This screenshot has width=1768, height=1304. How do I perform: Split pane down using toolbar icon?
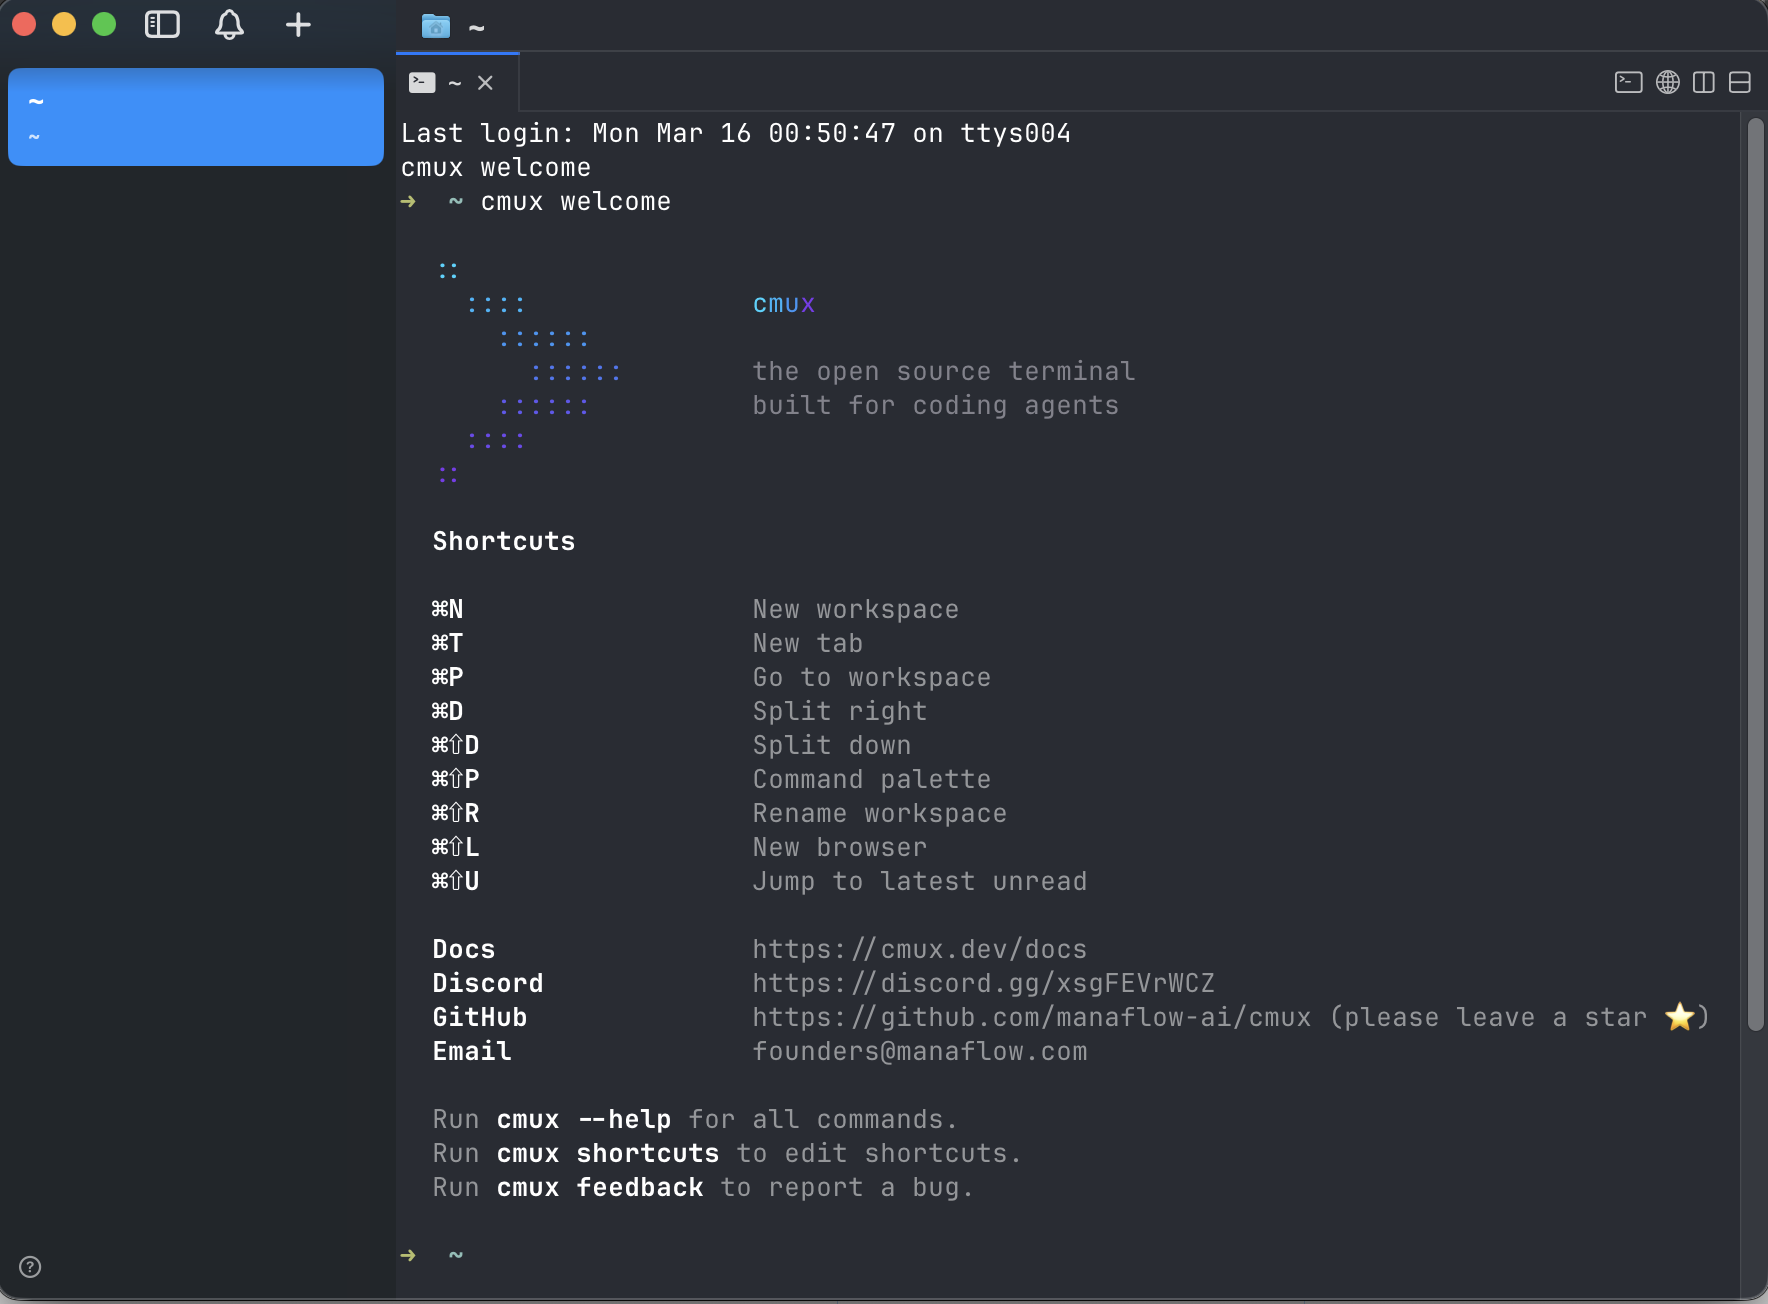click(1740, 82)
